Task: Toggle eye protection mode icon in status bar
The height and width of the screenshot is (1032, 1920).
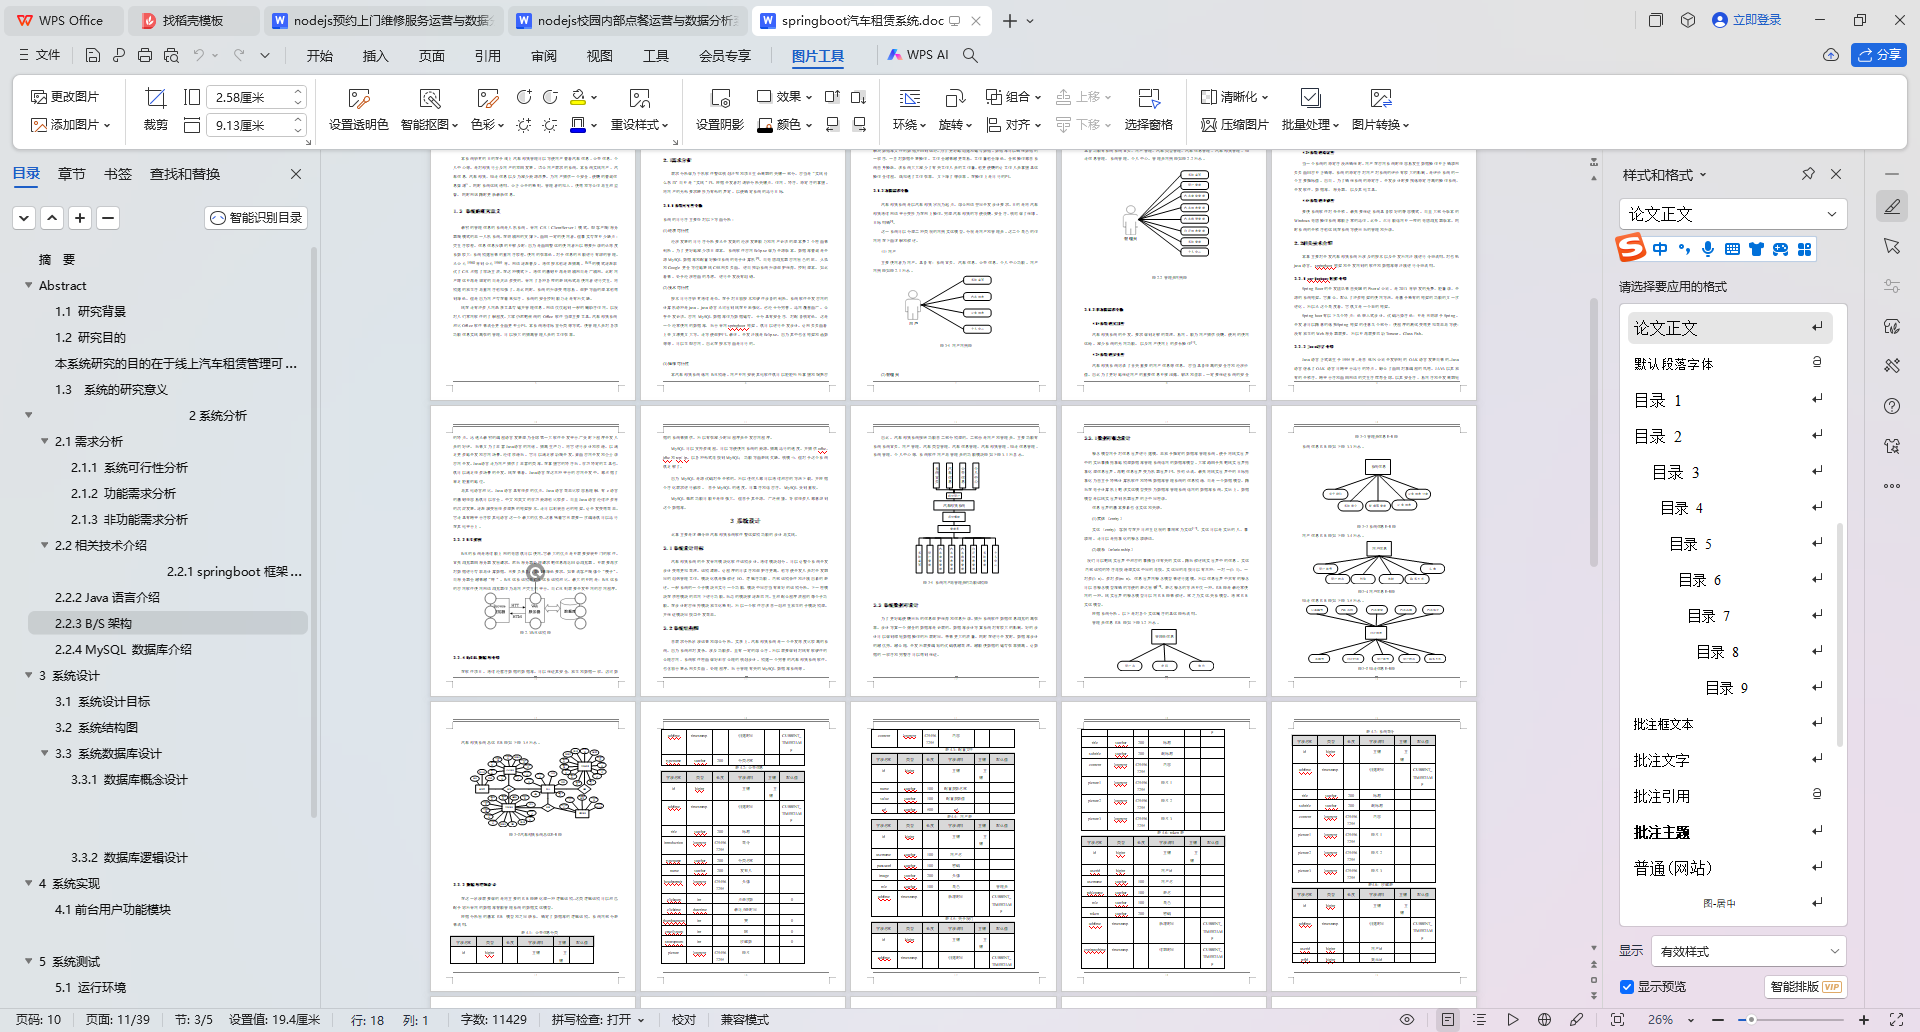Action: pos(1407,1020)
